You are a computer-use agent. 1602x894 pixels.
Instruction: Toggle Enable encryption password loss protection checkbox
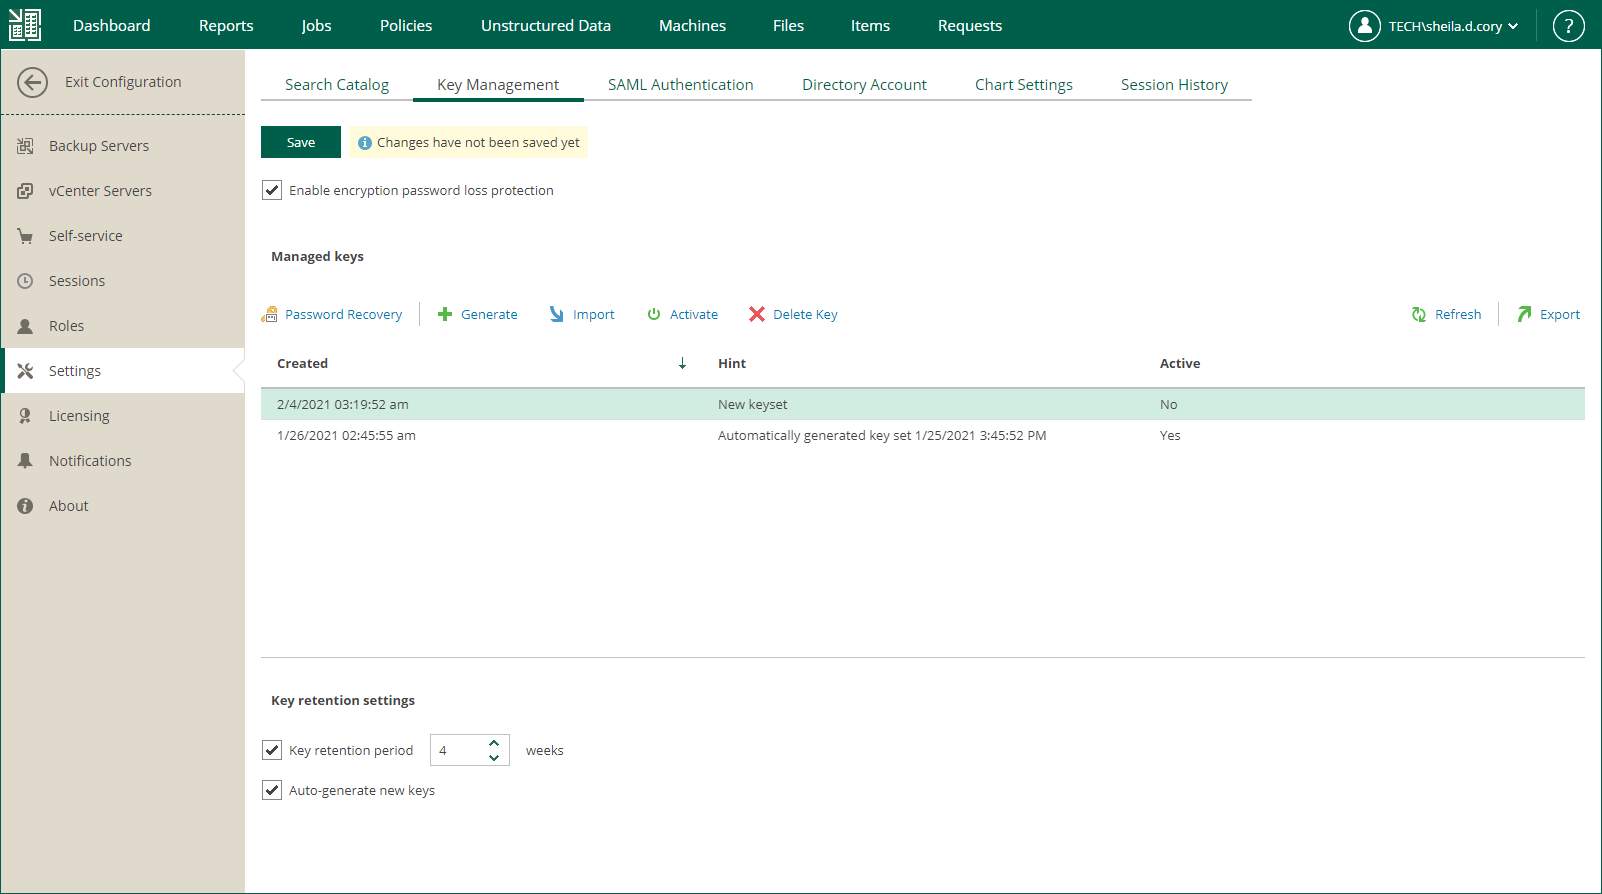pyautogui.click(x=272, y=190)
